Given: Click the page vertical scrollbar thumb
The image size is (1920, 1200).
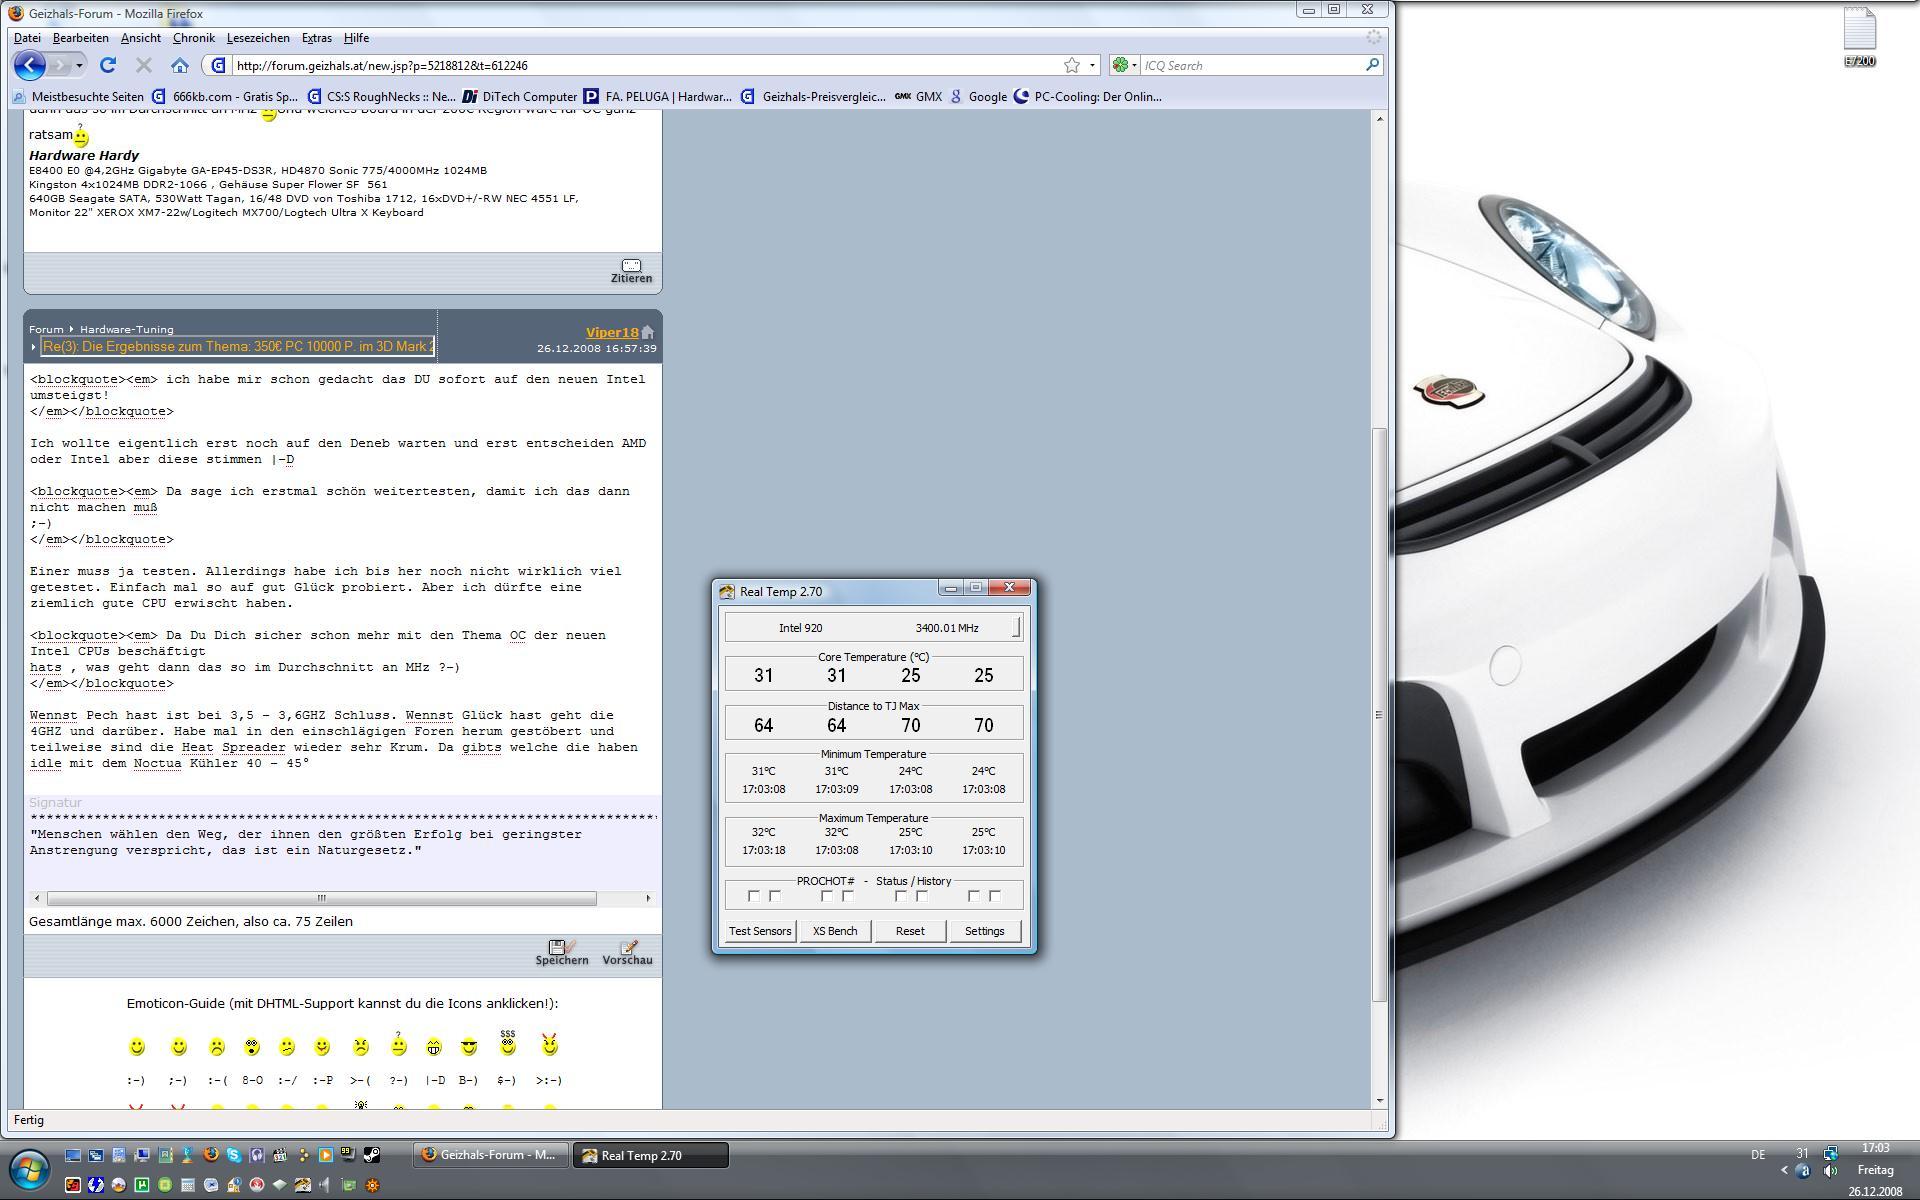Looking at the screenshot, I should pos(1380,715).
